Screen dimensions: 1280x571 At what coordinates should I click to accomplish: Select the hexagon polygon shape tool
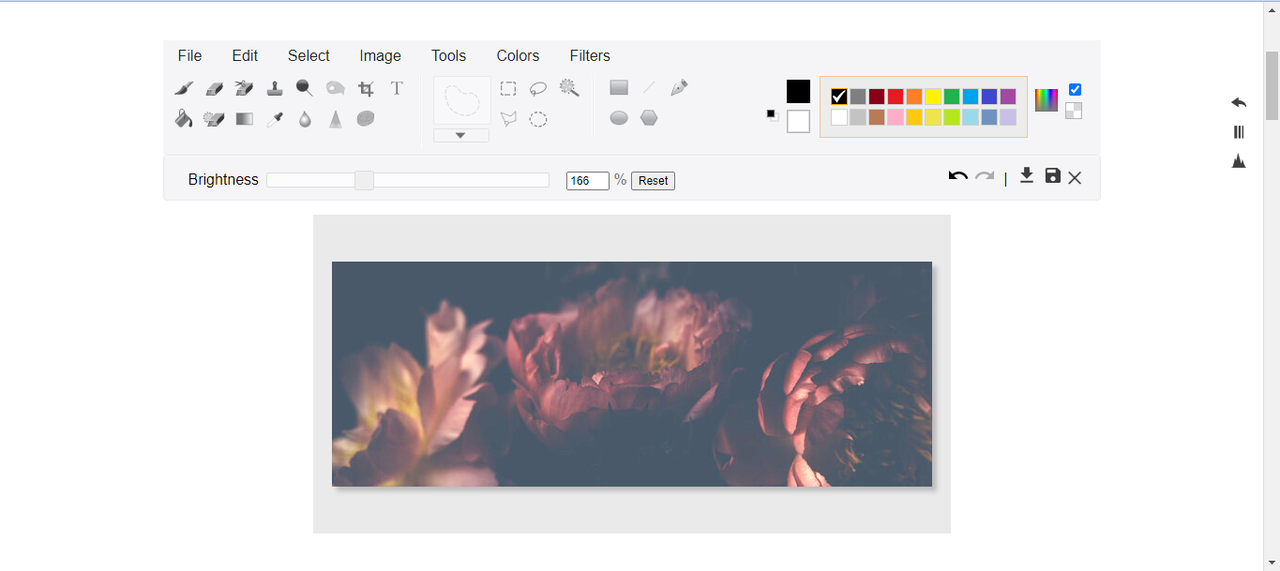click(x=649, y=118)
